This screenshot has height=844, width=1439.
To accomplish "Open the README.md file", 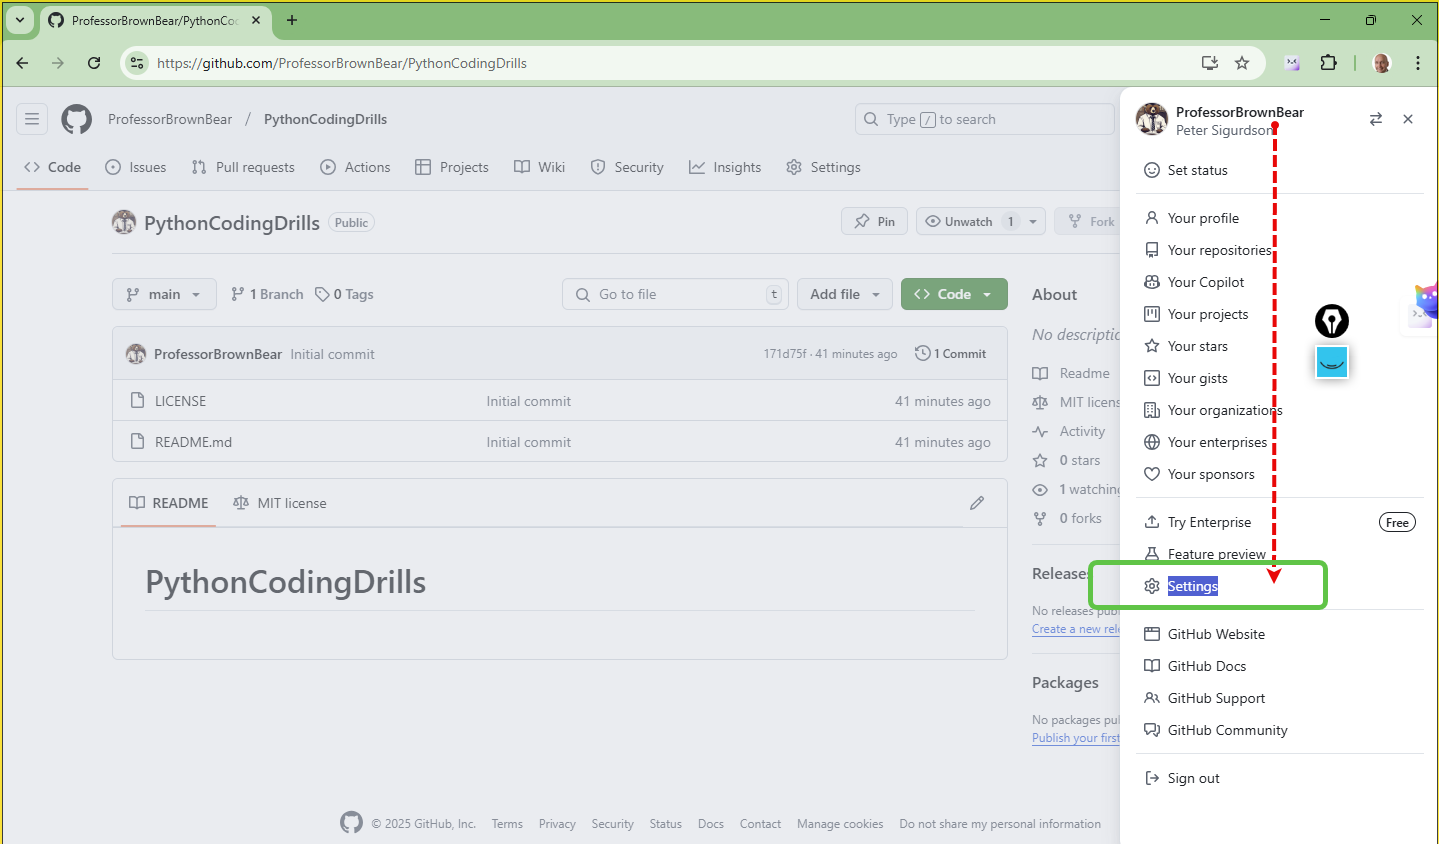I will tap(193, 442).
